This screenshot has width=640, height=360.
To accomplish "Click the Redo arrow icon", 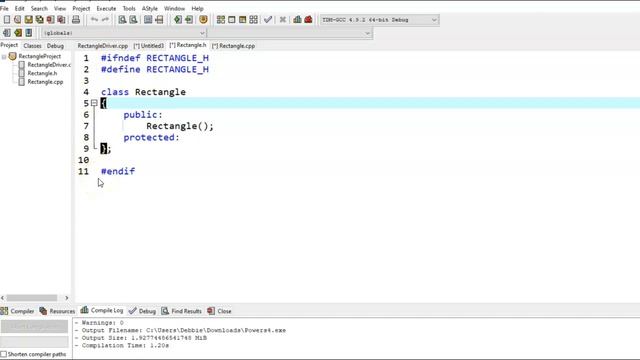I will pyautogui.click(x=105, y=20).
